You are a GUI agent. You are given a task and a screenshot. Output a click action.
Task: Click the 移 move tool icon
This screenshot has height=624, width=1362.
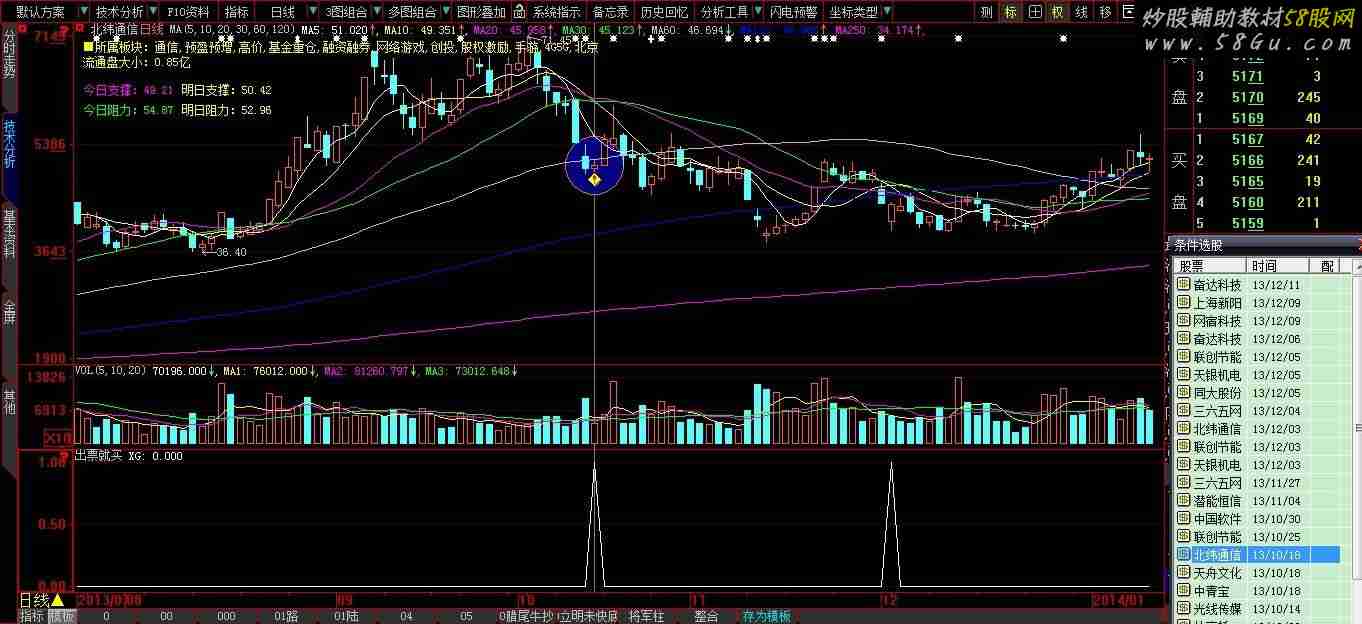pos(1105,12)
